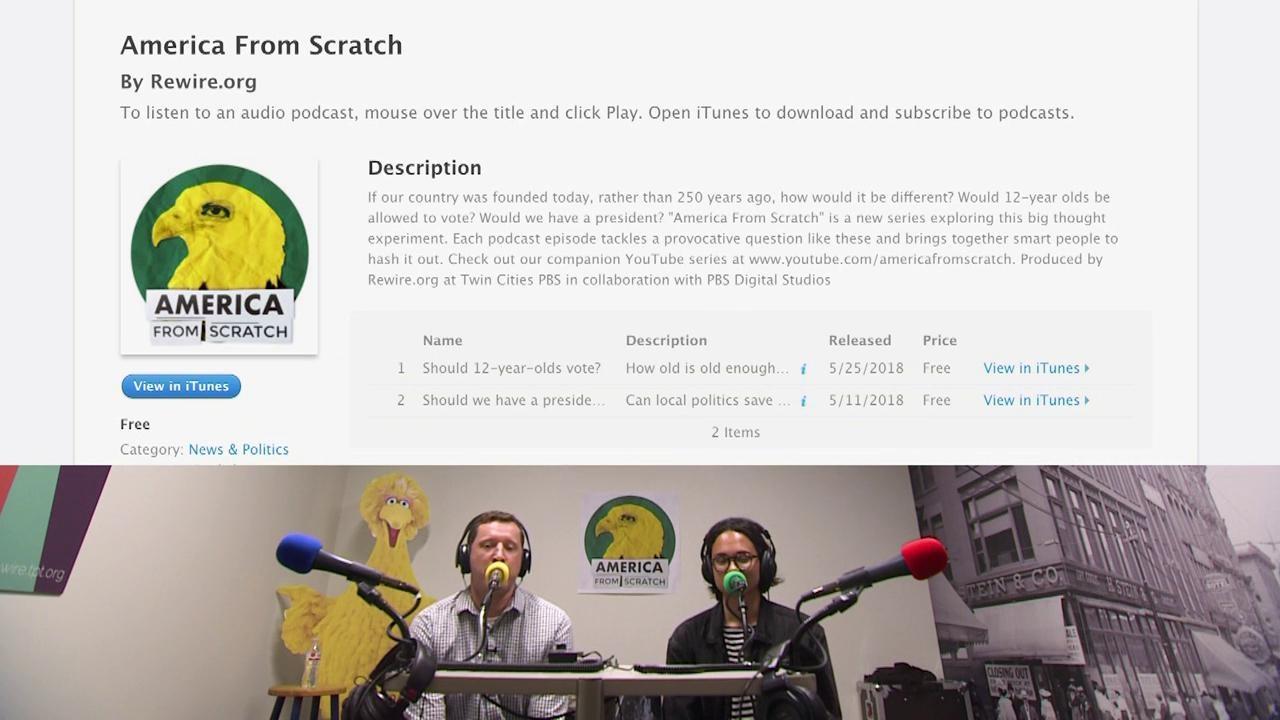Click the America From Scratch podcast artwork
This screenshot has width=1280, height=720.
pyautogui.click(x=219, y=256)
